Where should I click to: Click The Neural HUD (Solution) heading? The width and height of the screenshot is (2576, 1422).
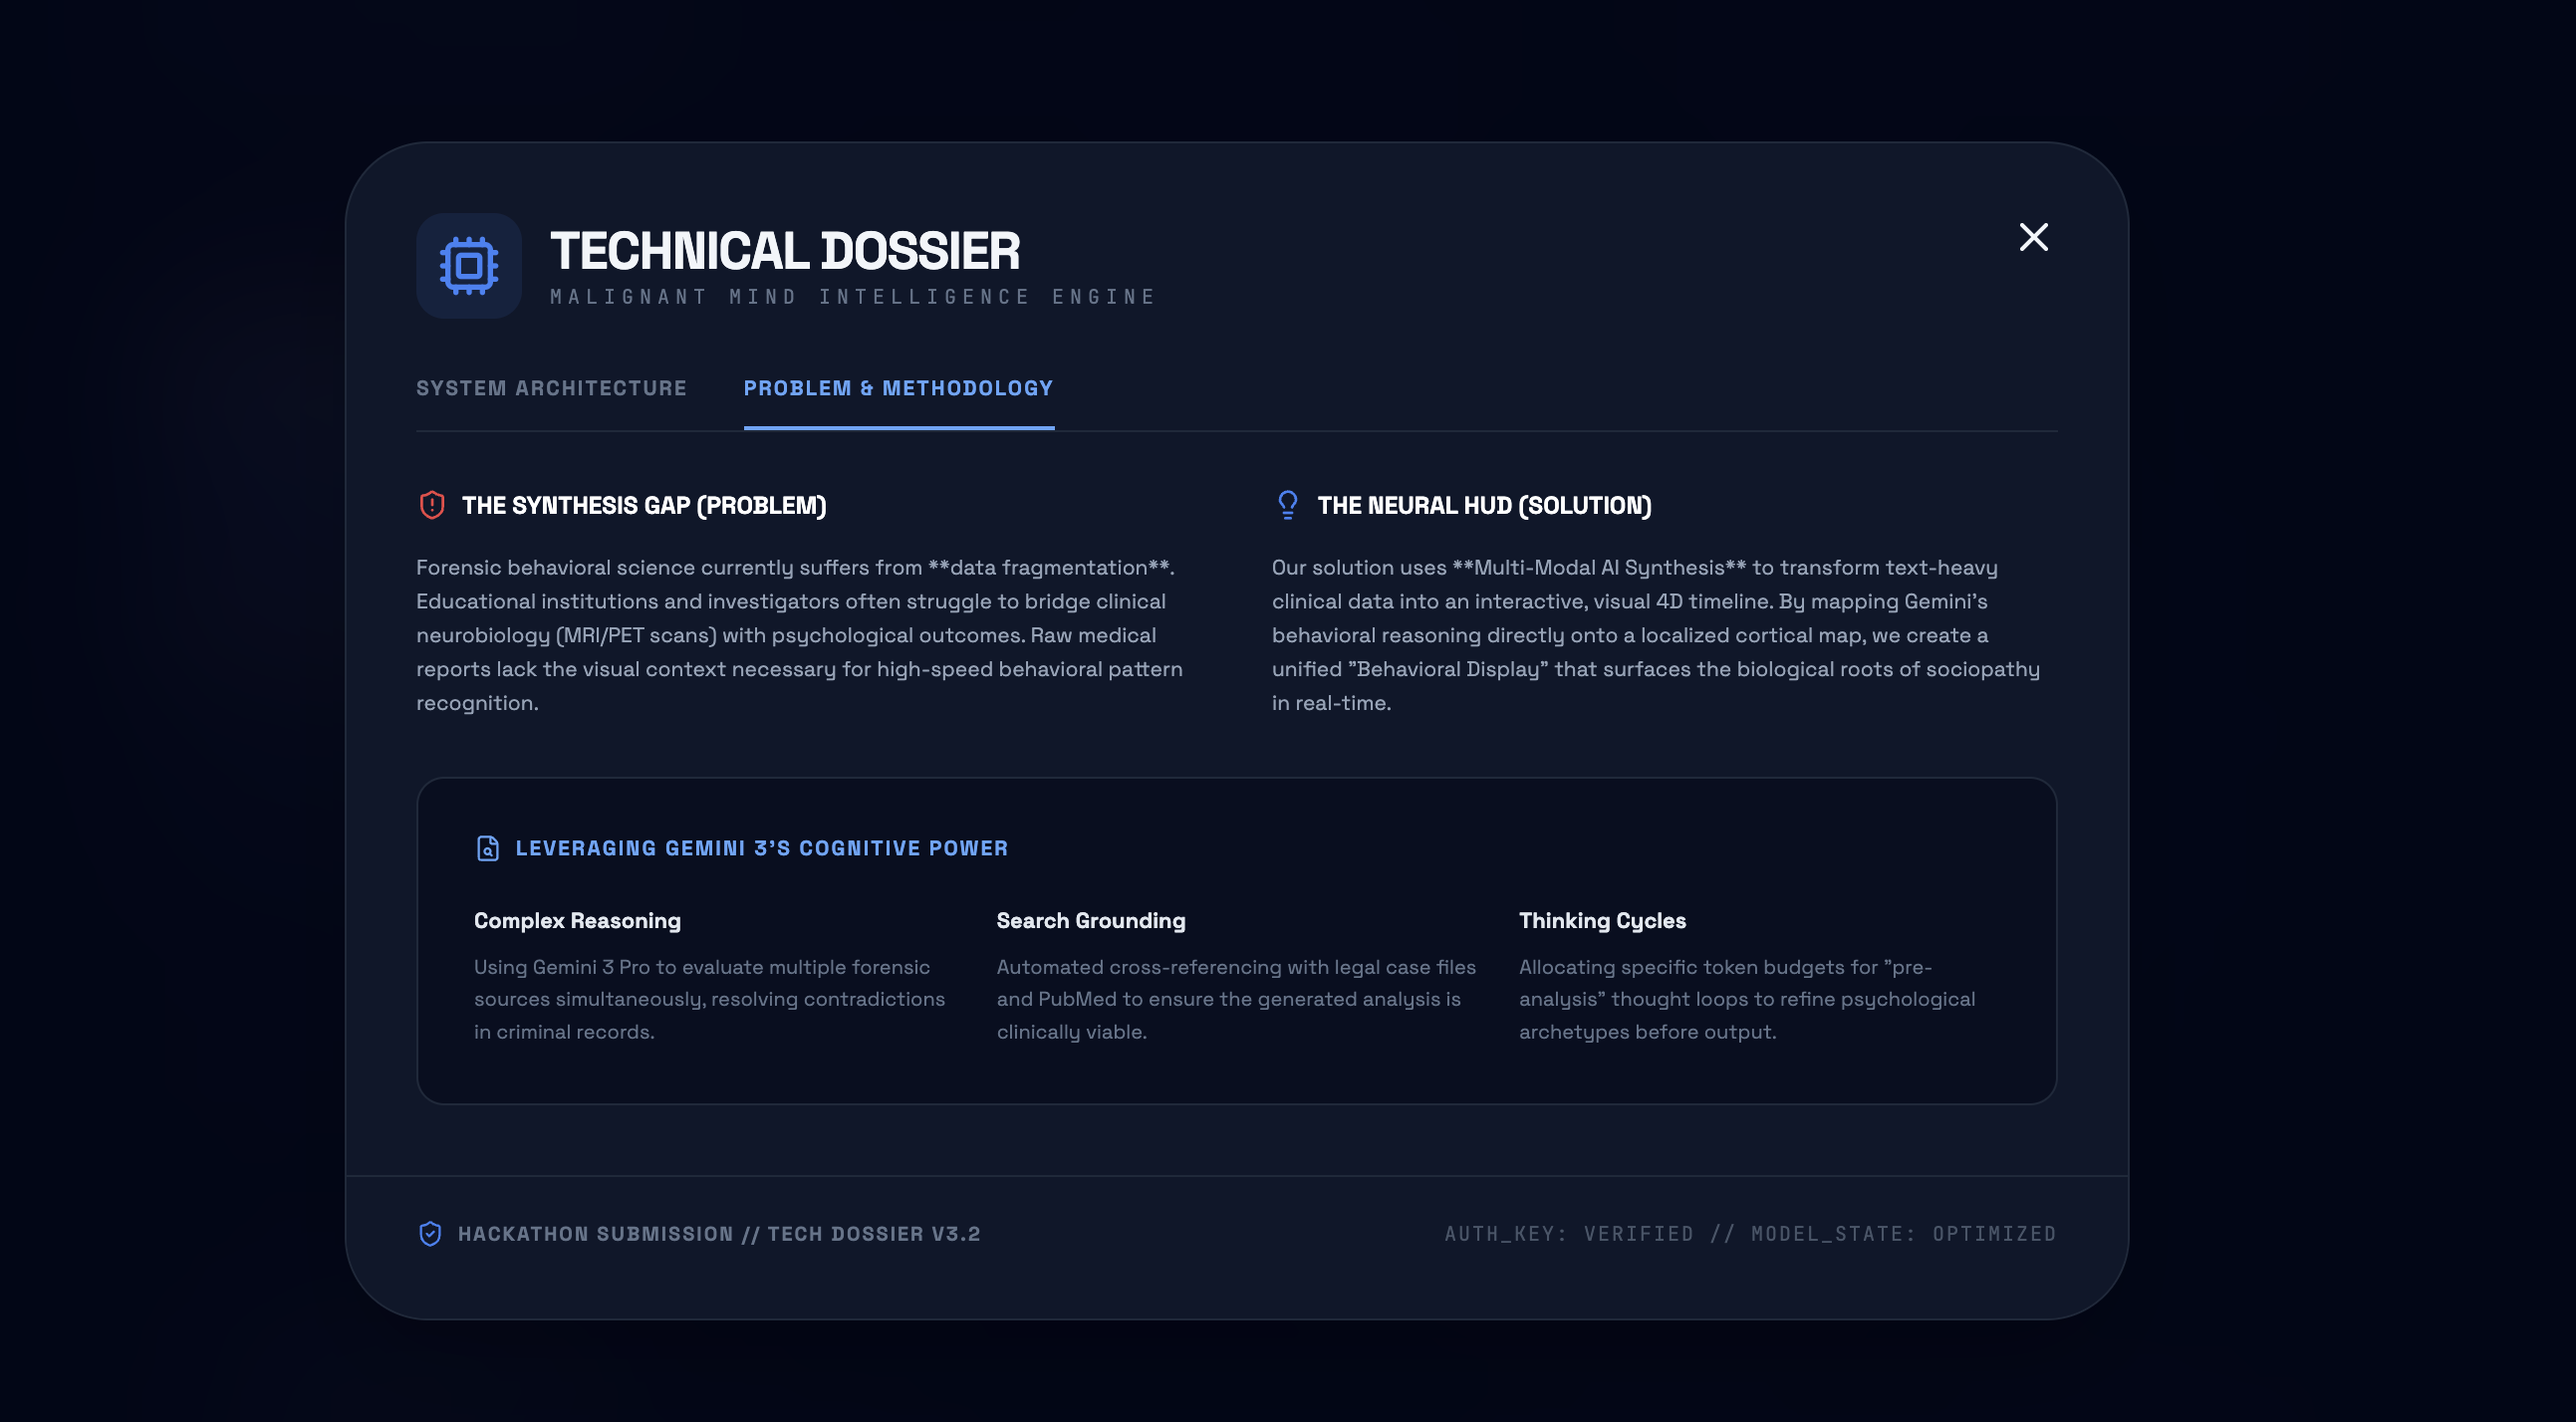[1484, 505]
